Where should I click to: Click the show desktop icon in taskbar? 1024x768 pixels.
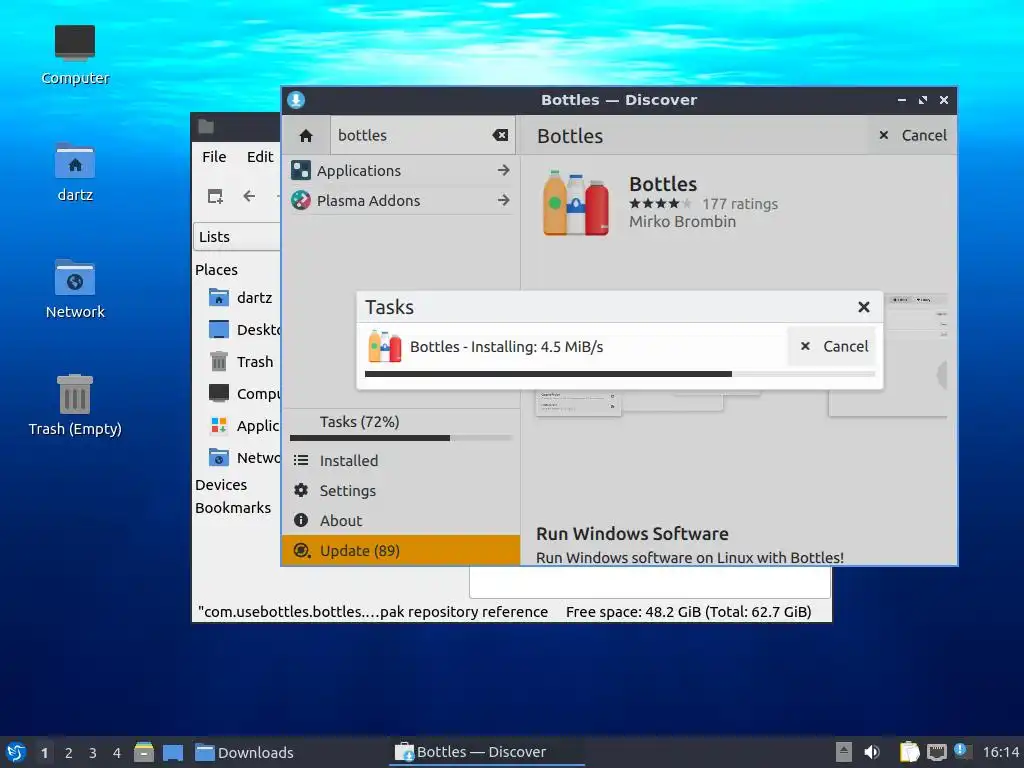(172, 752)
